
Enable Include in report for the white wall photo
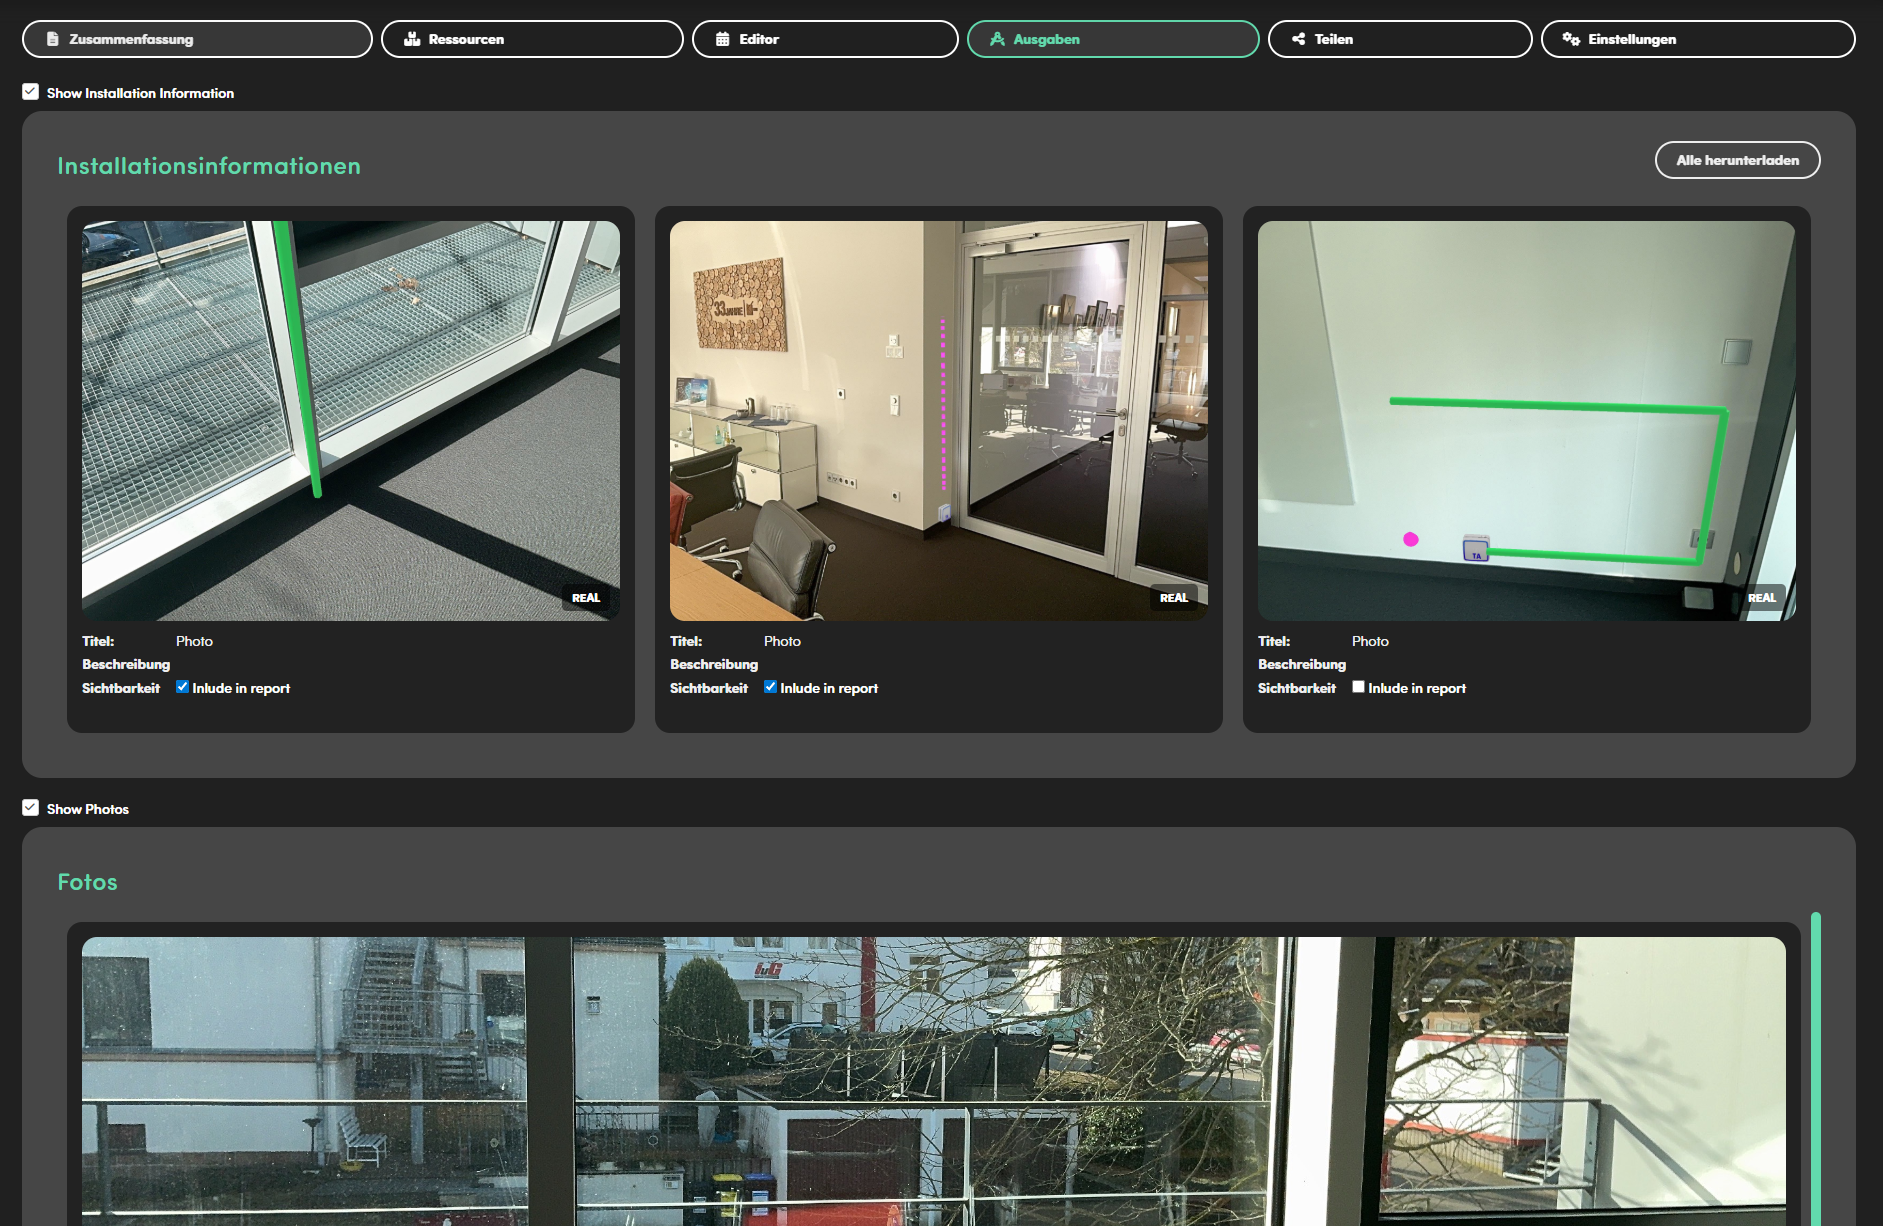coord(1358,687)
